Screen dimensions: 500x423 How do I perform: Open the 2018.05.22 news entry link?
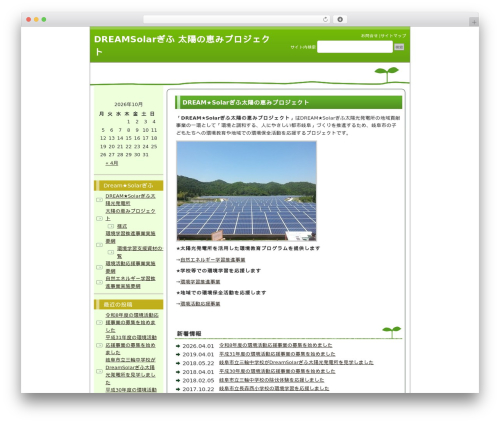[x=296, y=363]
